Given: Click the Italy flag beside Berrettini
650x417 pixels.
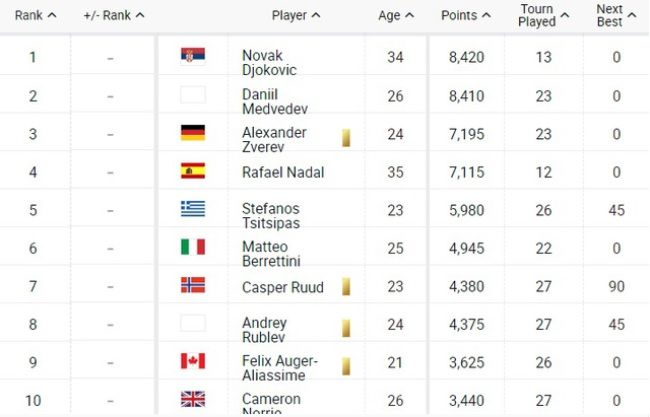Looking at the screenshot, I should tap(193, 247).
